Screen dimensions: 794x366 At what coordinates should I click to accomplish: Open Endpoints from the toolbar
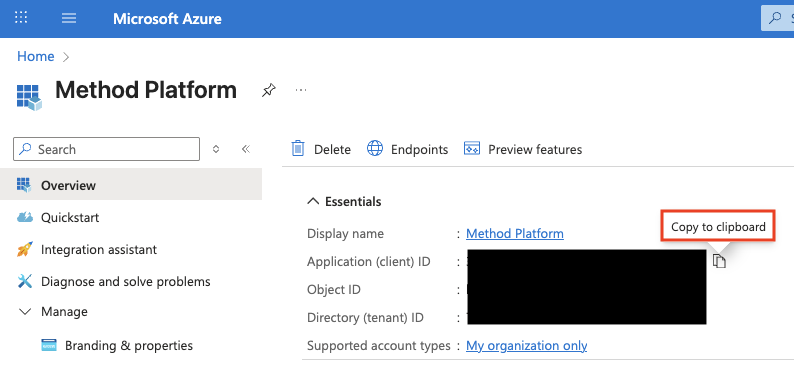pyautogui.click(x=408, y=149)
